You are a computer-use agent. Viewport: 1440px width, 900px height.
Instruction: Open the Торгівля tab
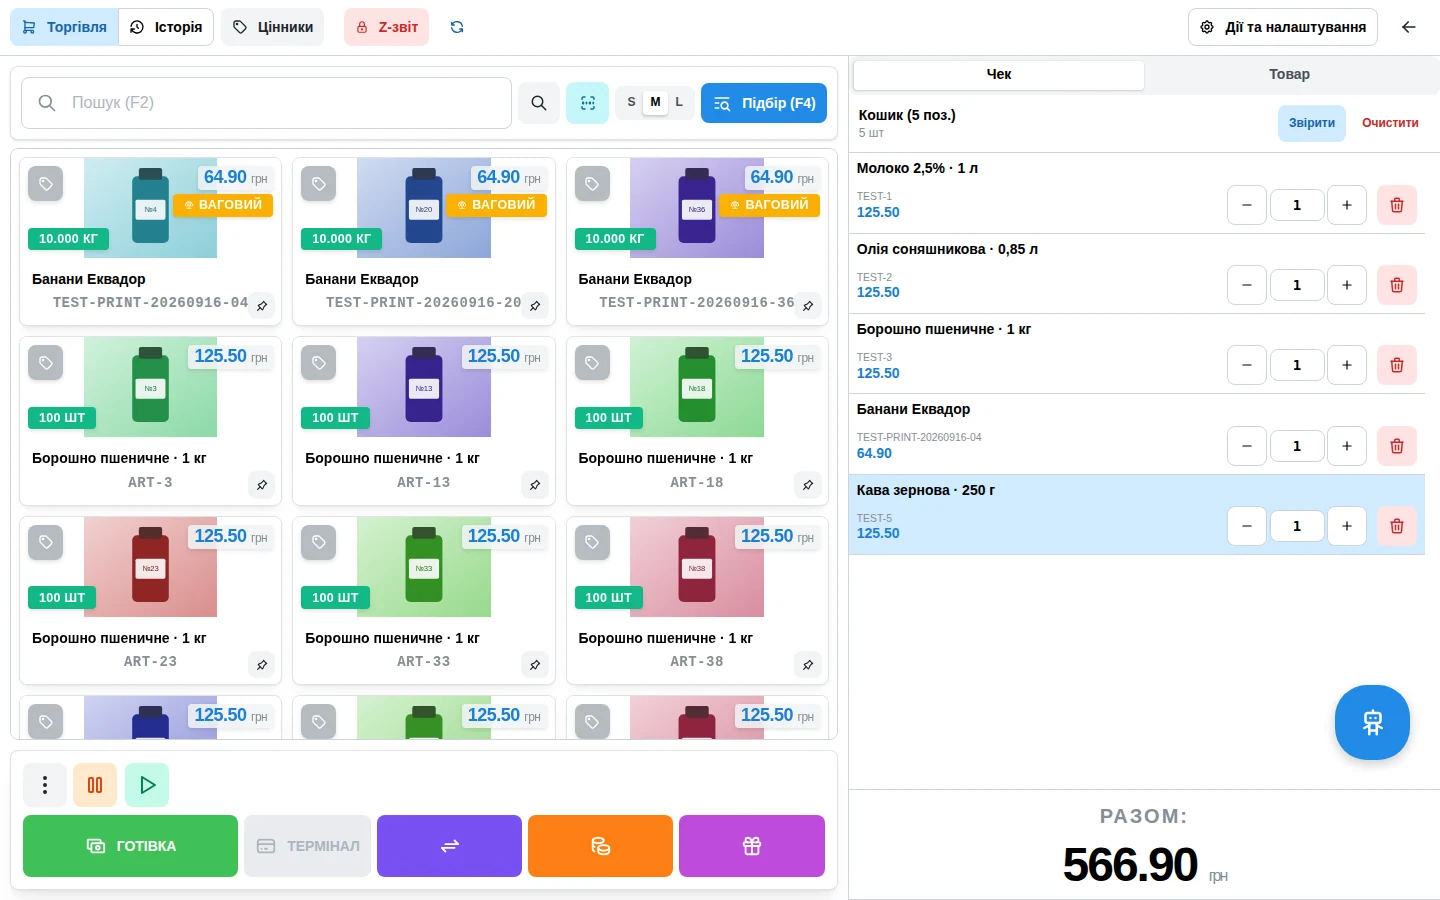pyautogui.click(x=65, y=27)
